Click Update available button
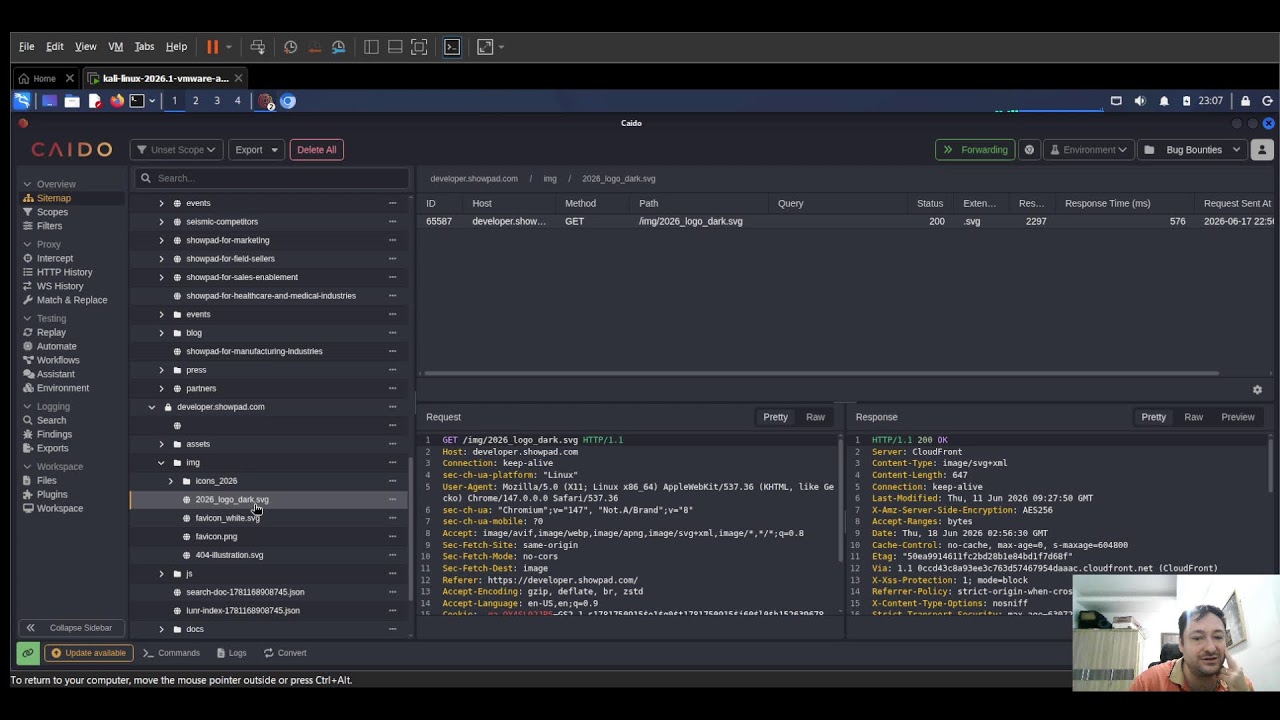 point(88,653)
